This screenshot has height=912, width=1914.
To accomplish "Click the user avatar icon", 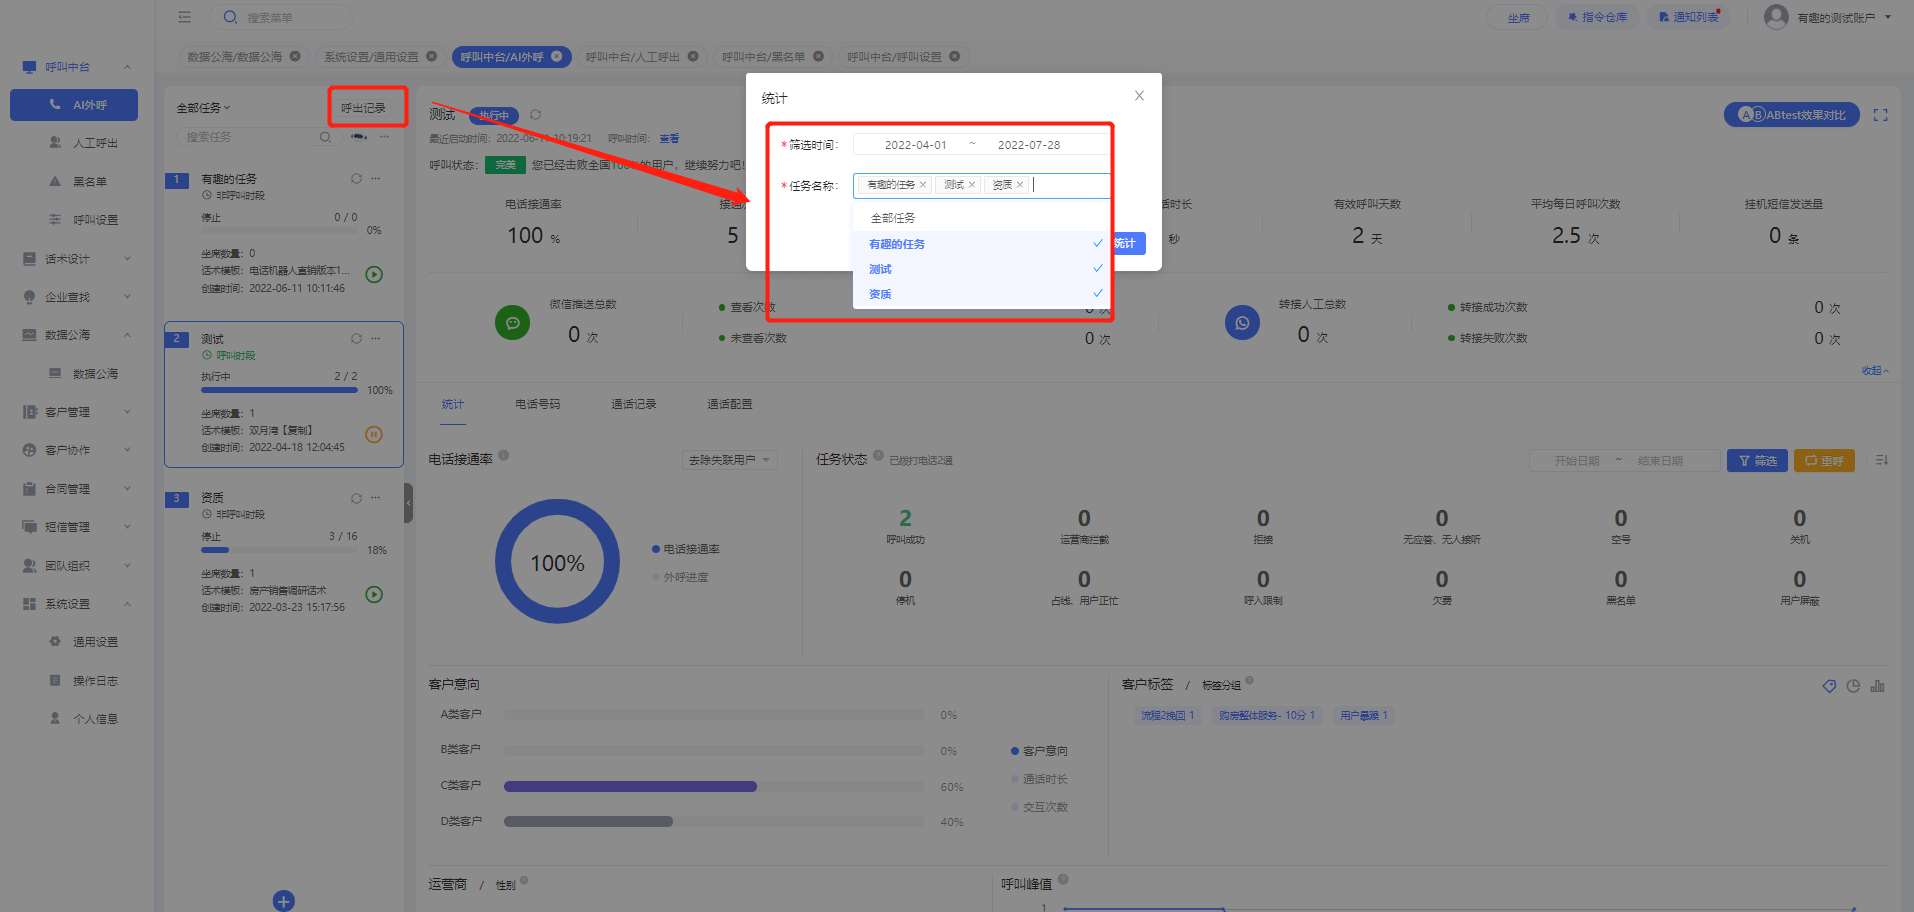I will click(1776, 17).
